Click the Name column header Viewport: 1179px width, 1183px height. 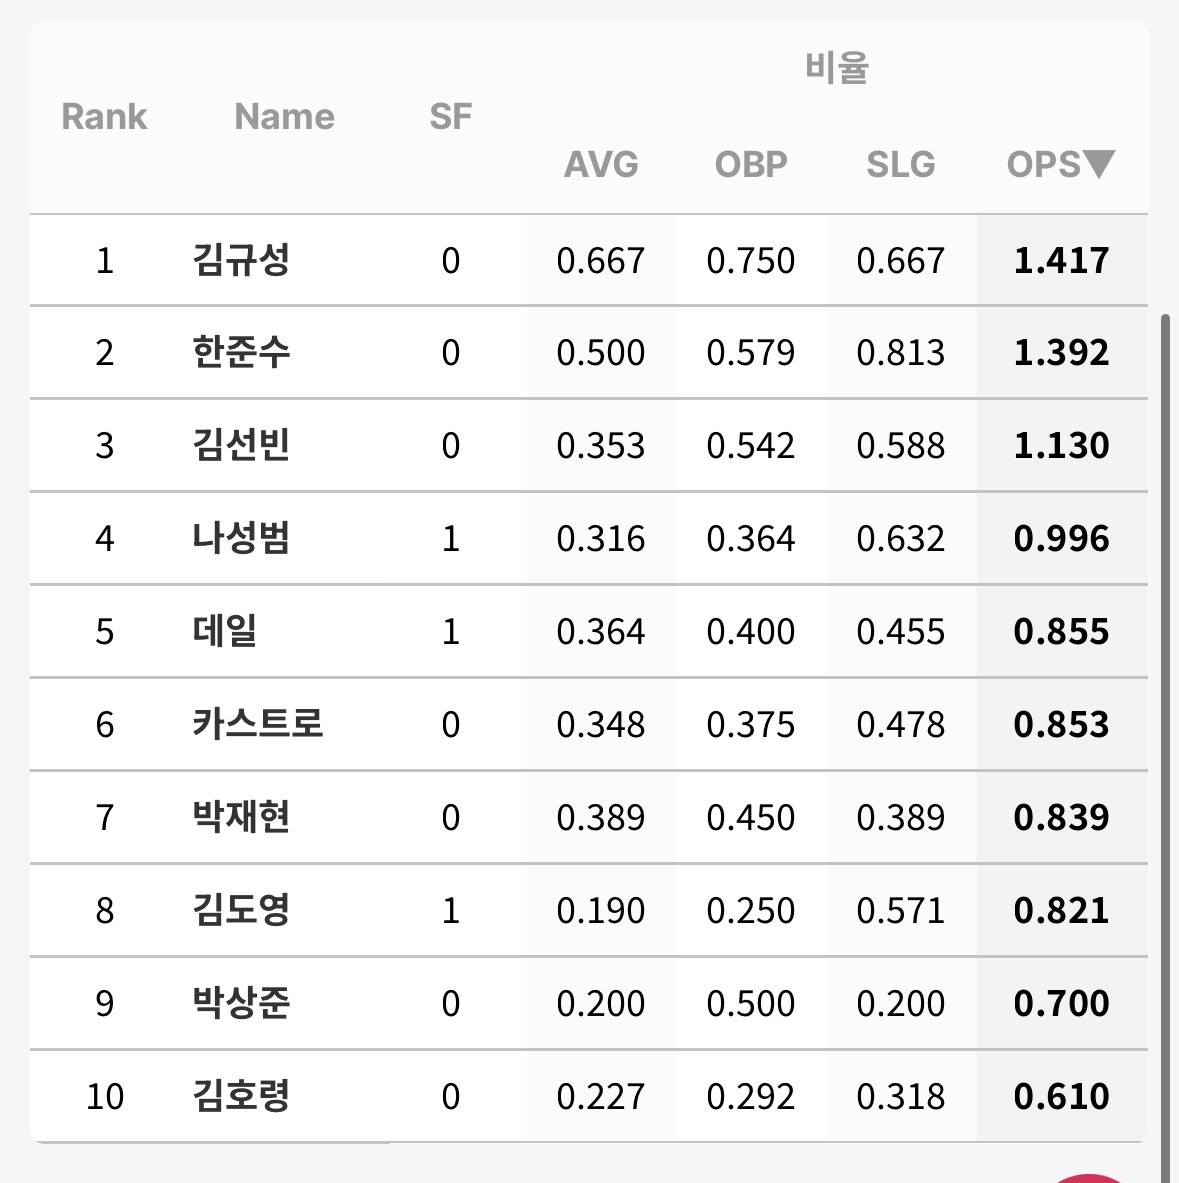(284, 117)
